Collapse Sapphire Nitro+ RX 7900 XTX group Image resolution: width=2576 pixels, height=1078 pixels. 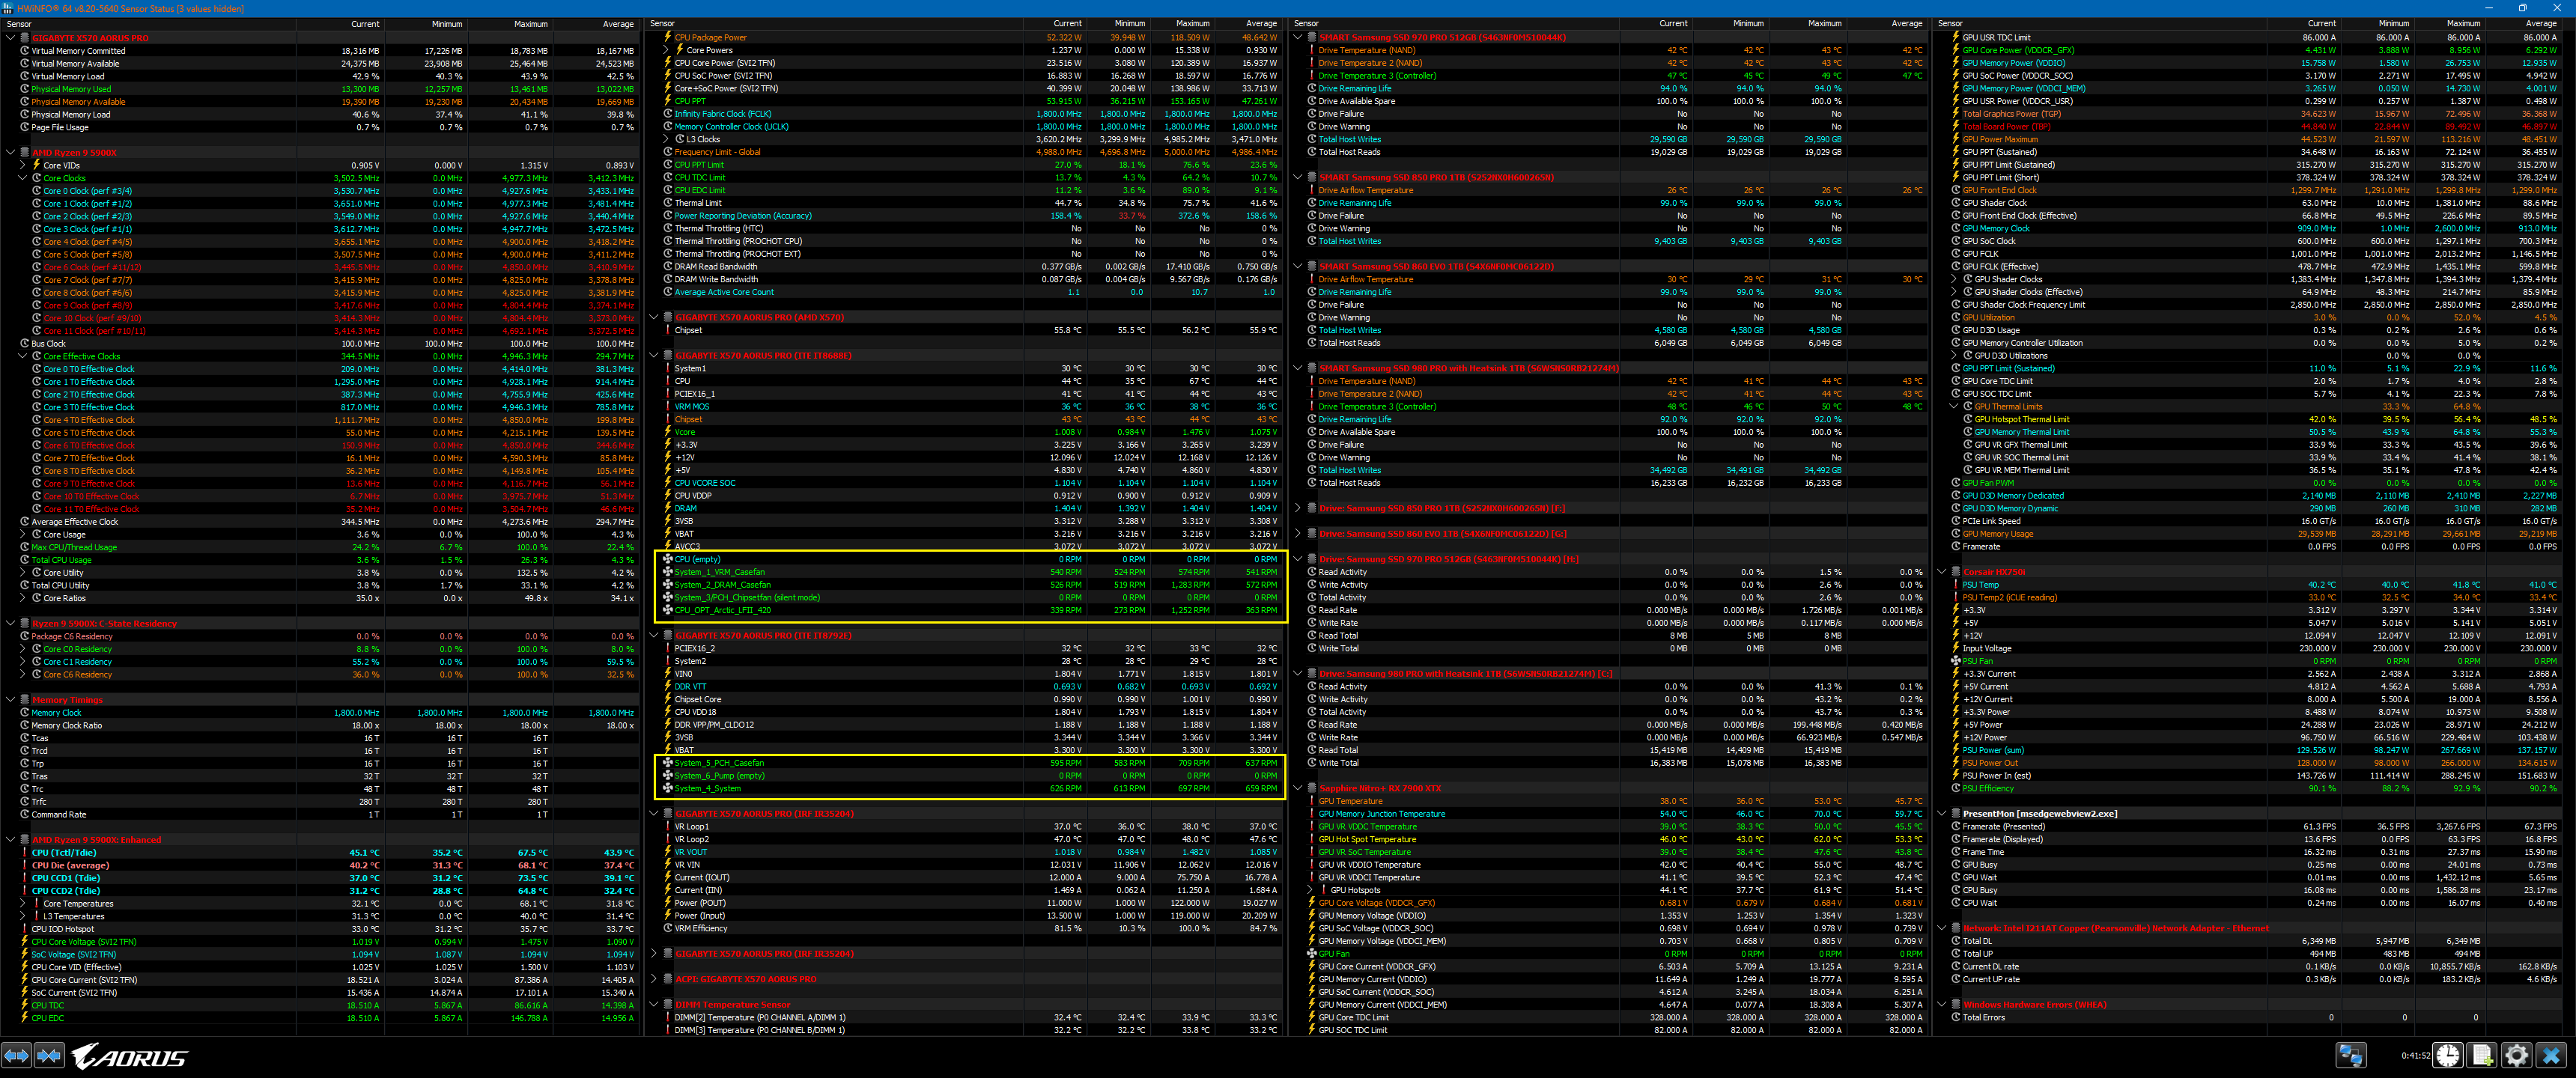[x=1299, y=788]
